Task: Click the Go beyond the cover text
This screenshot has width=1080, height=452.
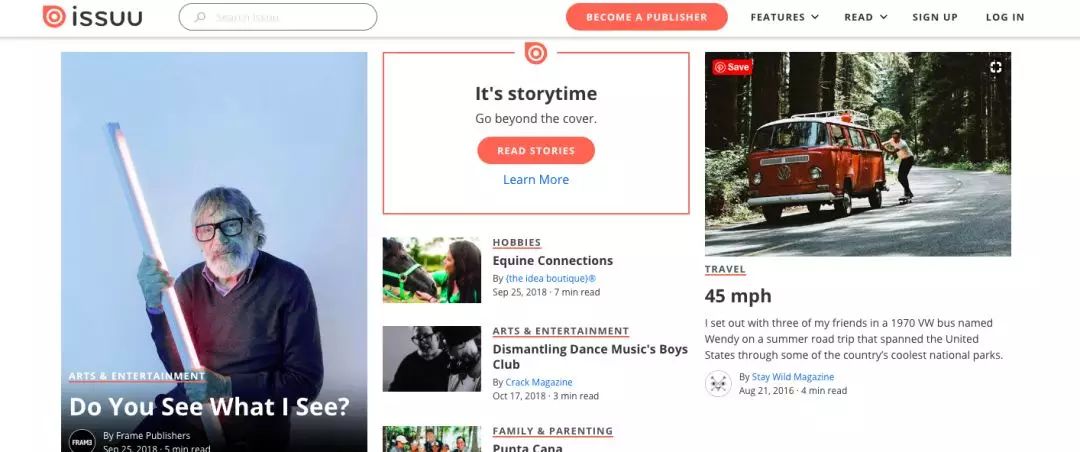Action: tap(536, 119)
